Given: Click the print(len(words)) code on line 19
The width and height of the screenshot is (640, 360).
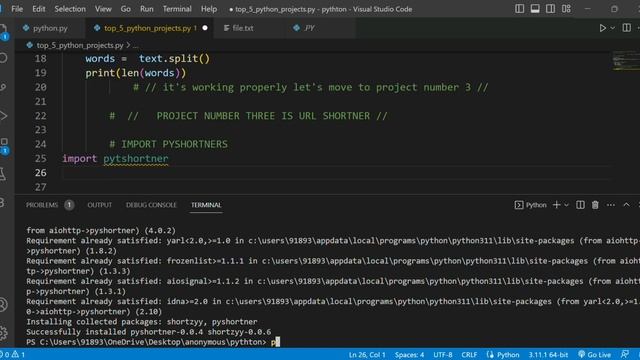Looking at the screenshot, I should click(136, 73).
